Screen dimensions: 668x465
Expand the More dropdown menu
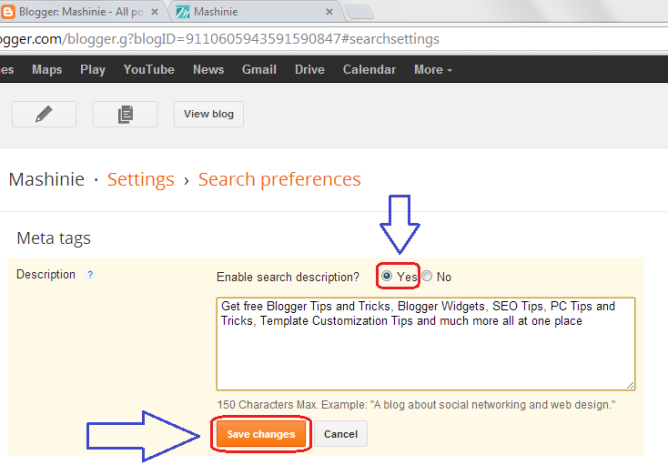(x=433, y=69)
